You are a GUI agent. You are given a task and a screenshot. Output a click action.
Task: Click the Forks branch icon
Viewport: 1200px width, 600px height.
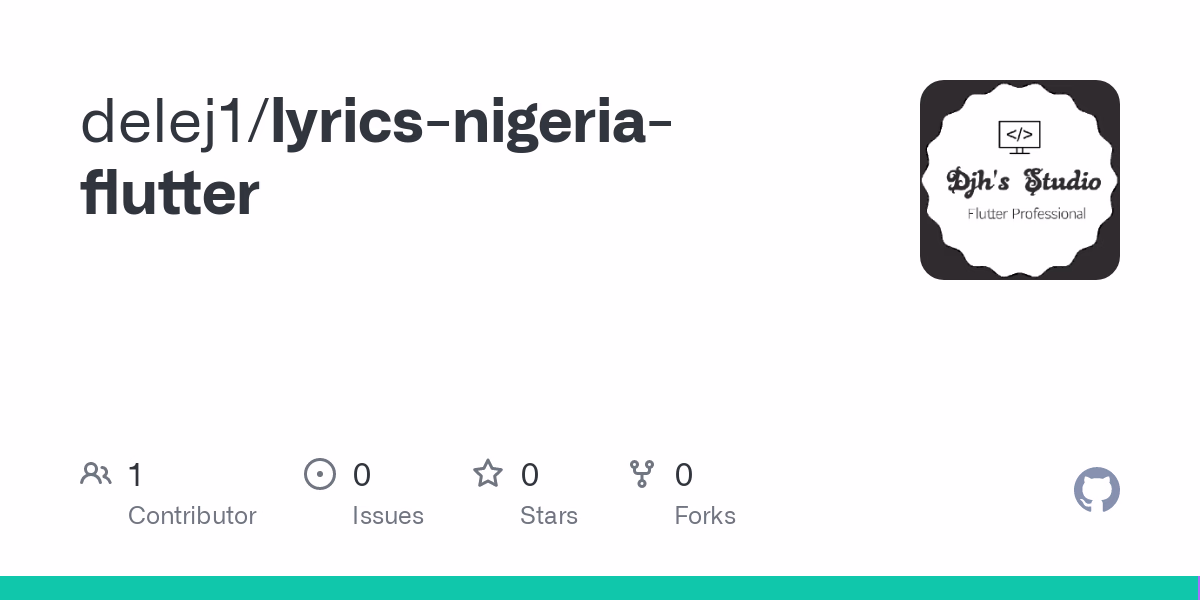(642, 474)
